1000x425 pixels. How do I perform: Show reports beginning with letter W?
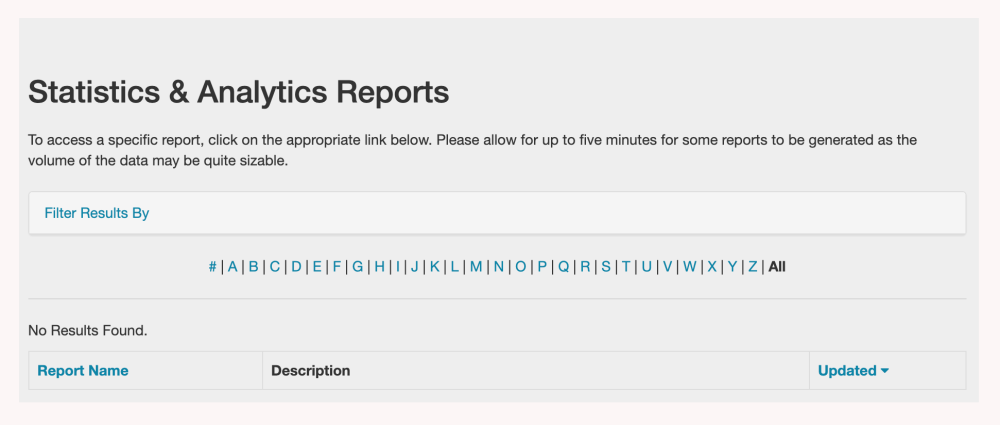point(690,267)
